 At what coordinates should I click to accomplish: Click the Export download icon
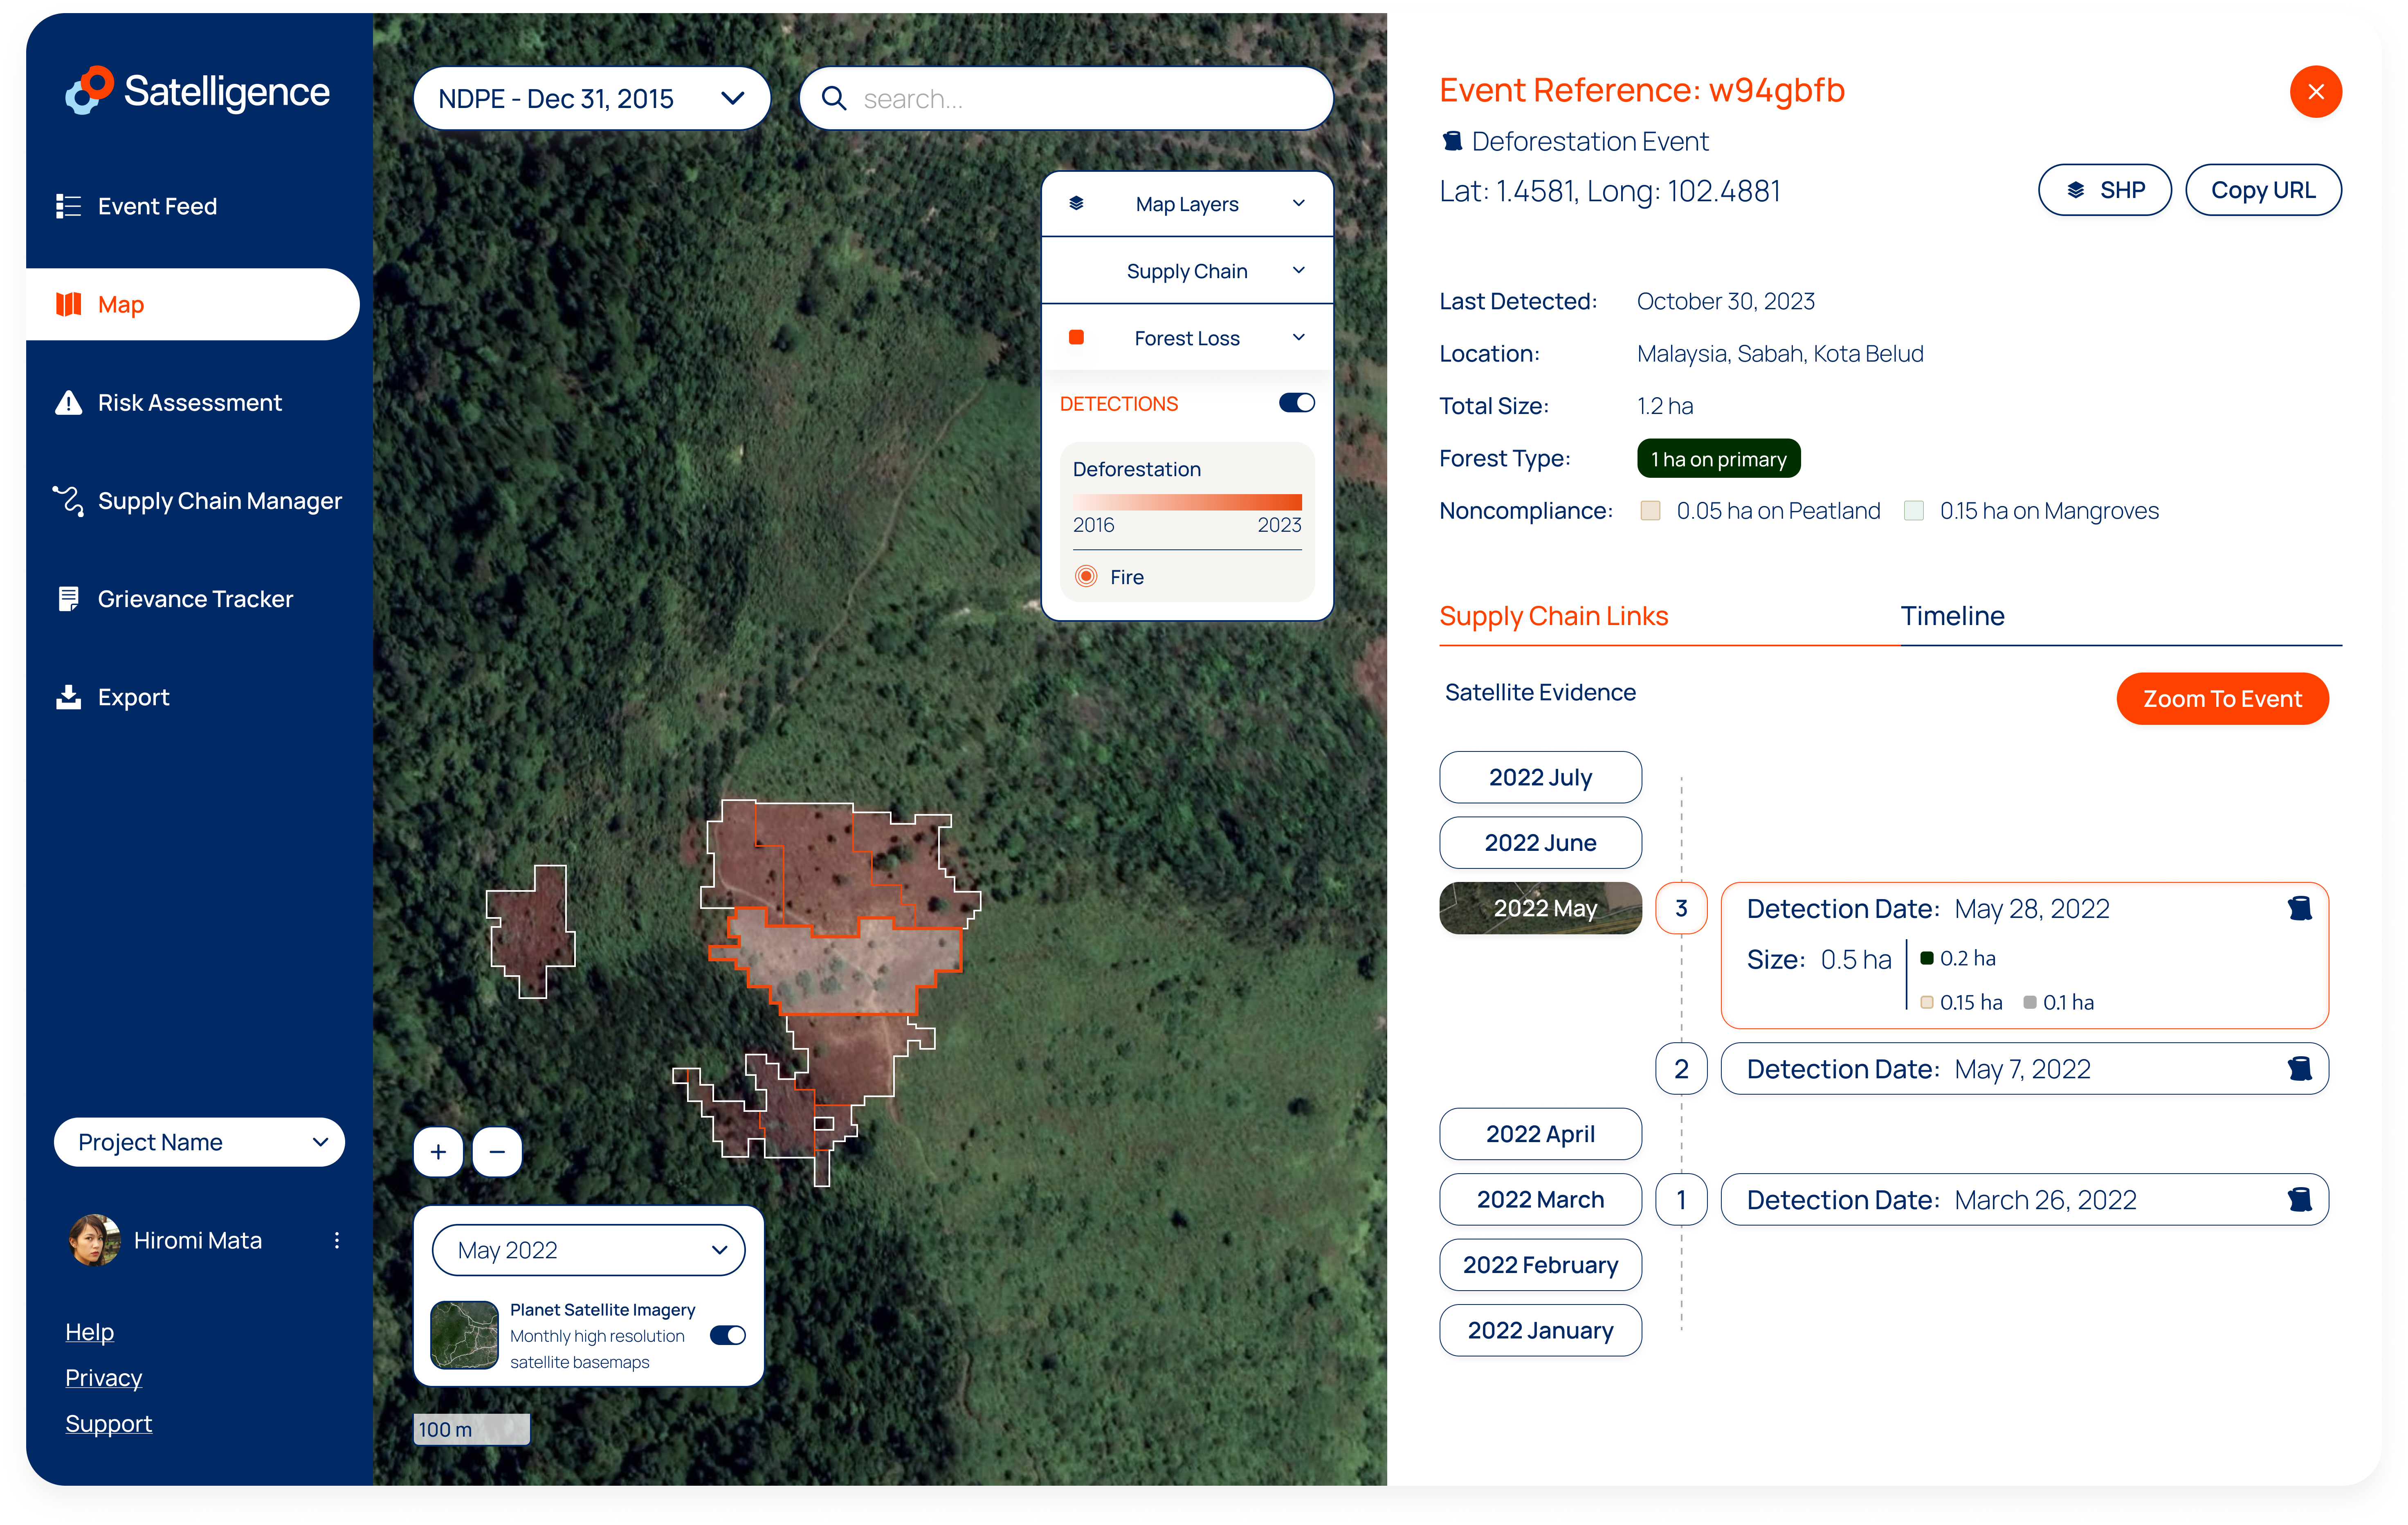pyautogui.click(x=68, y=697)
